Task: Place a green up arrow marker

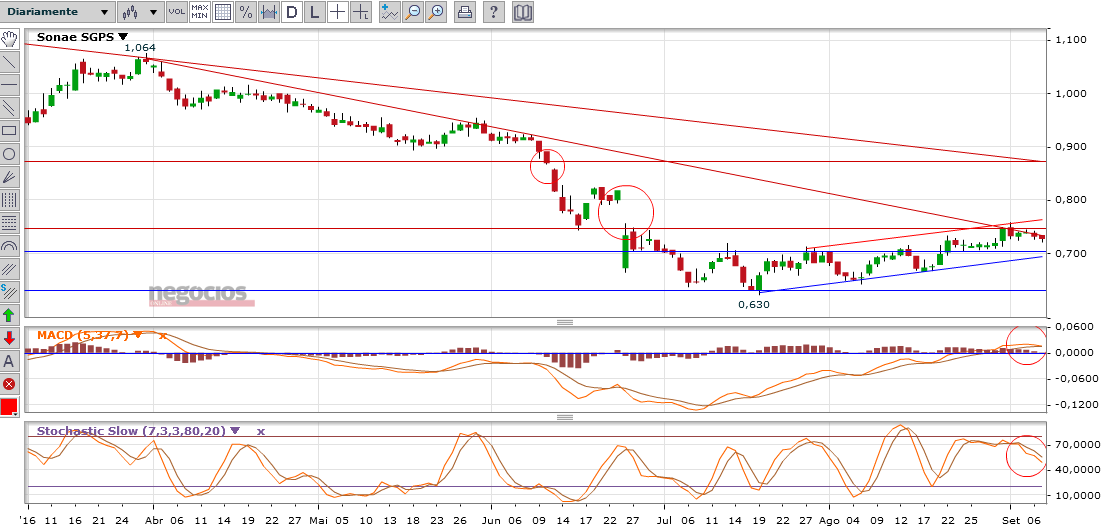Action: pos(9,314)
